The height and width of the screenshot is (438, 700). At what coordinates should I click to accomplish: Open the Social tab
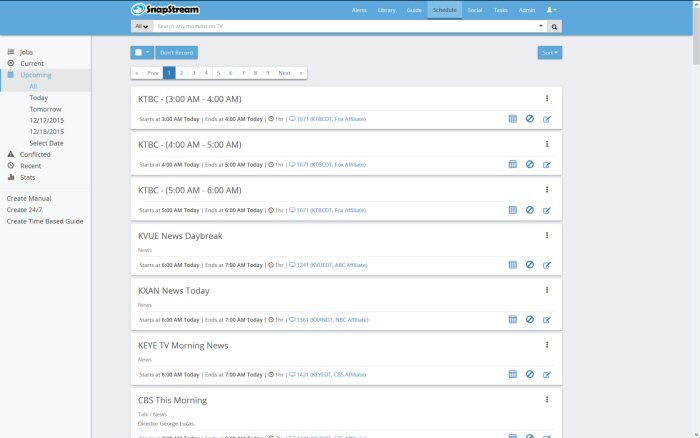(475, 10)
